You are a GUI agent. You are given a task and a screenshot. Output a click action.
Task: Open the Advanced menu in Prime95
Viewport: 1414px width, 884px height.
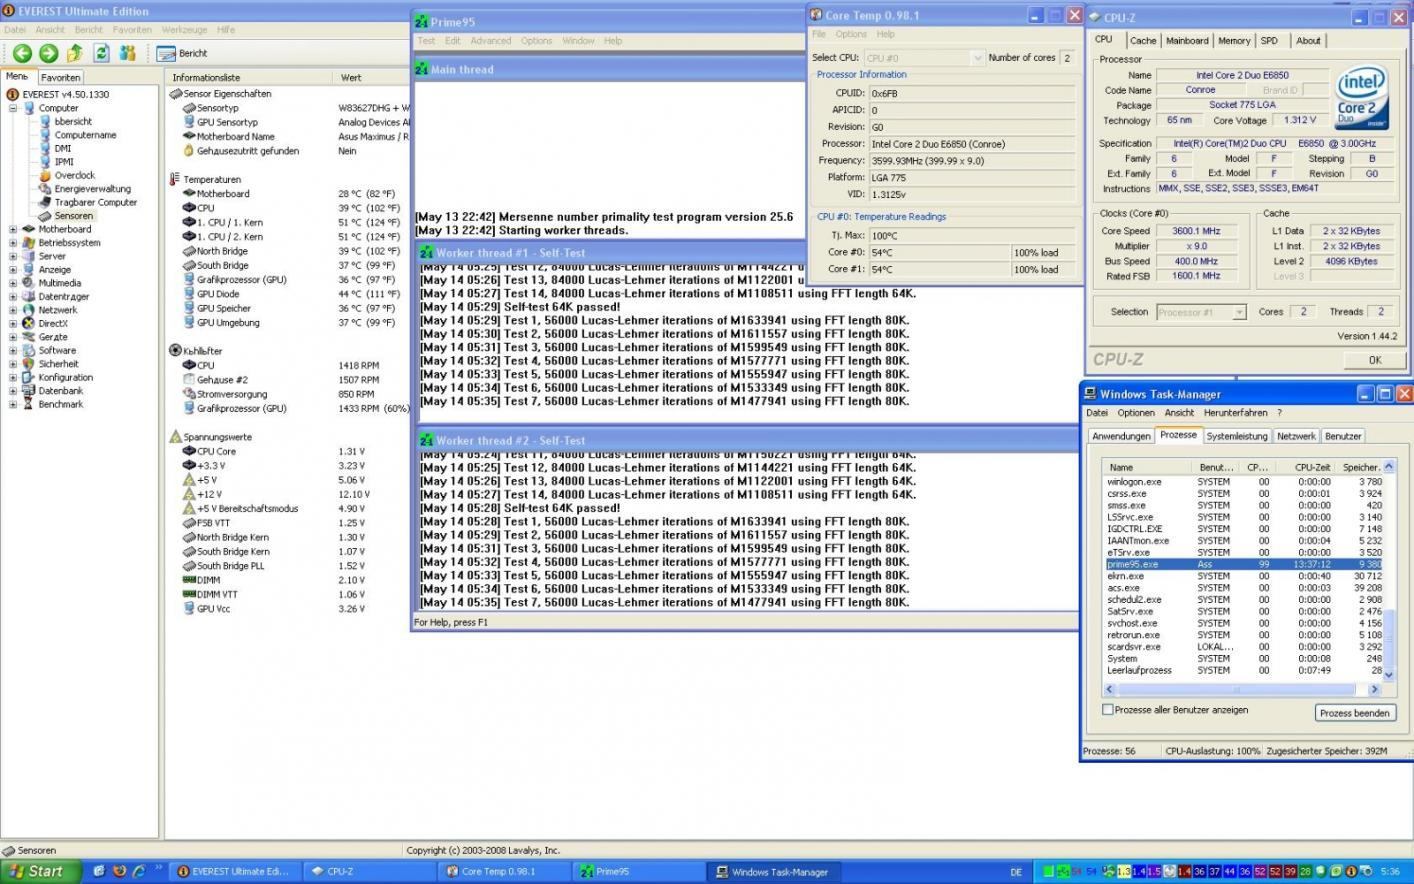[x=490, y=41]
